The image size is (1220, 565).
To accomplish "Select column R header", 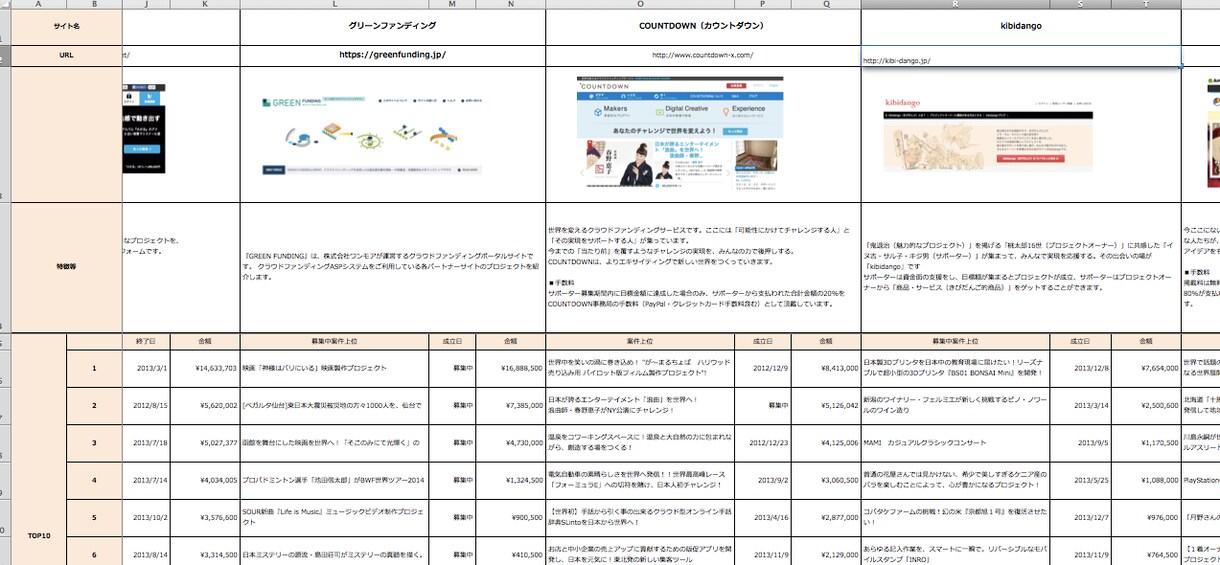I will click(955, 4).
